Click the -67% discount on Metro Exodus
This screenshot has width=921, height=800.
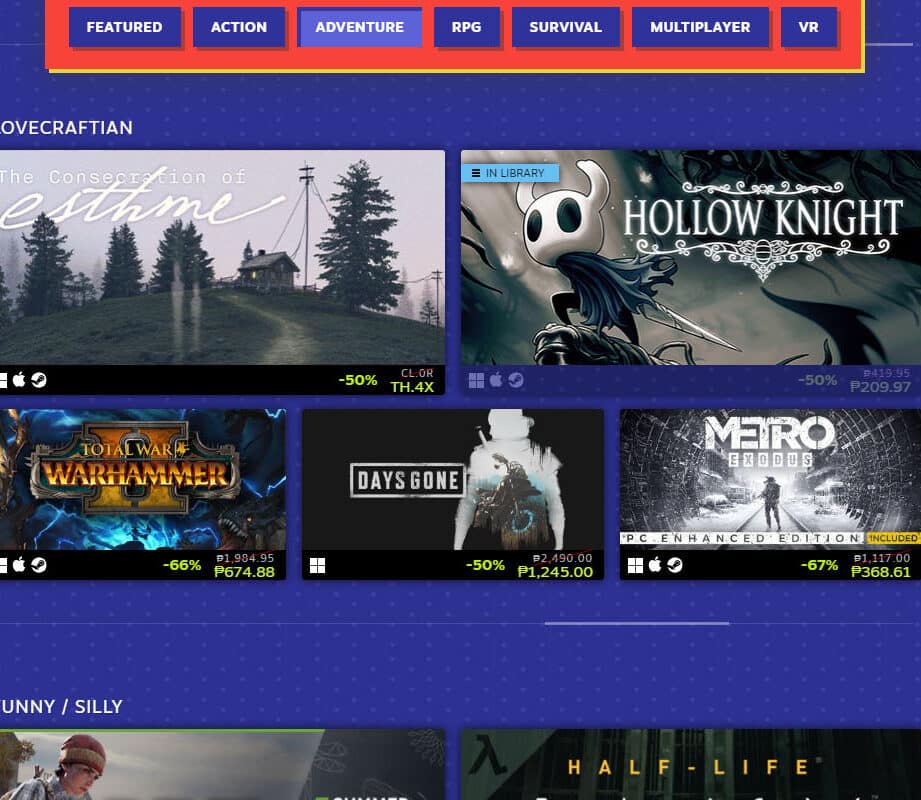point(819,565)
